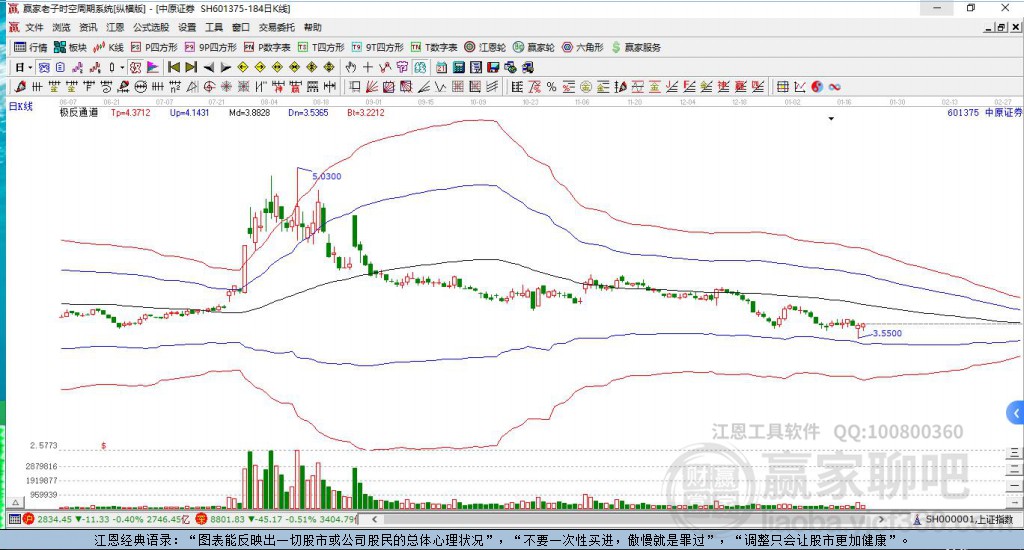Open the 江恩 menu
The width and height of the screenshot is (1024, 550).
115,27
